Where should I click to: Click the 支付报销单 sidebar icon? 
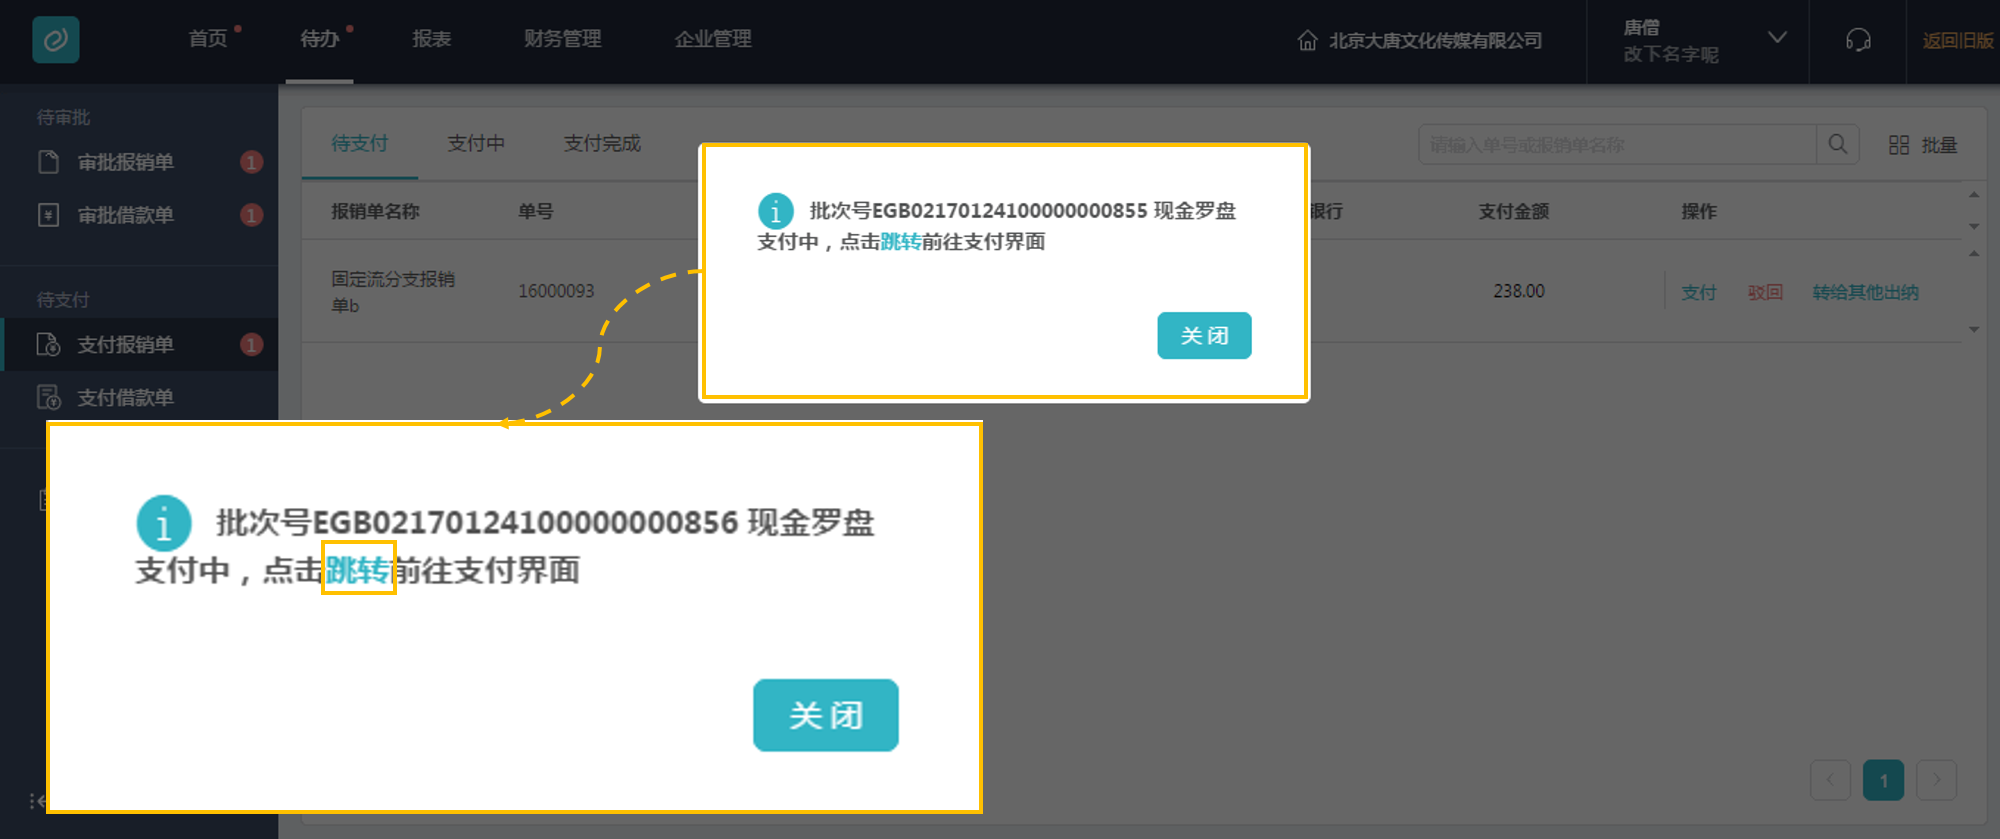coord(48,345)
